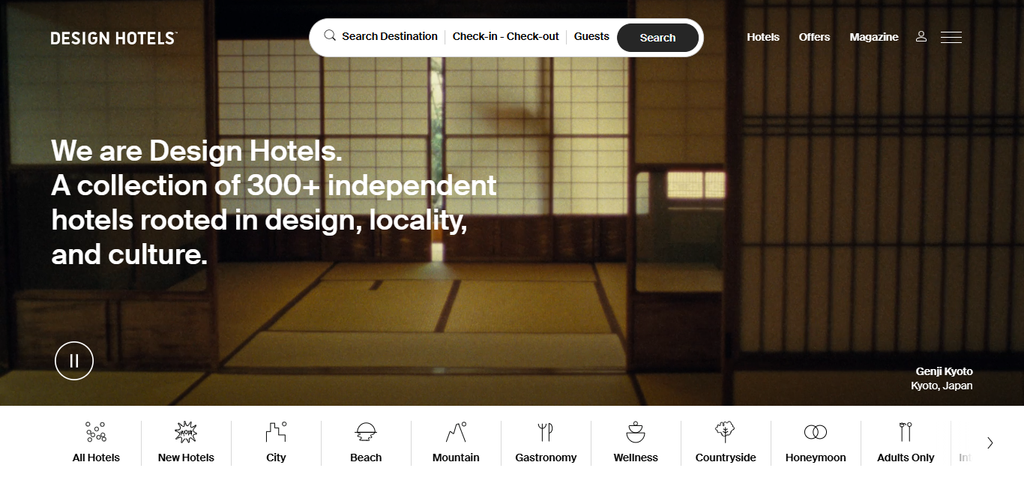Screen dimensions: 1024x481
Task: Click the Honeymoon rings icon
Action: click(x=815, y=431)
